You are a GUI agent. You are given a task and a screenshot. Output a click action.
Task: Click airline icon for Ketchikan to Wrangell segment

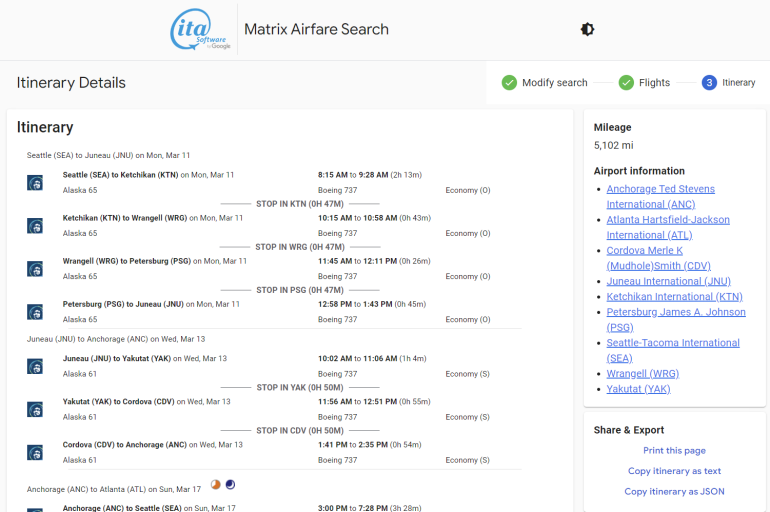click(x=35, y=225)
